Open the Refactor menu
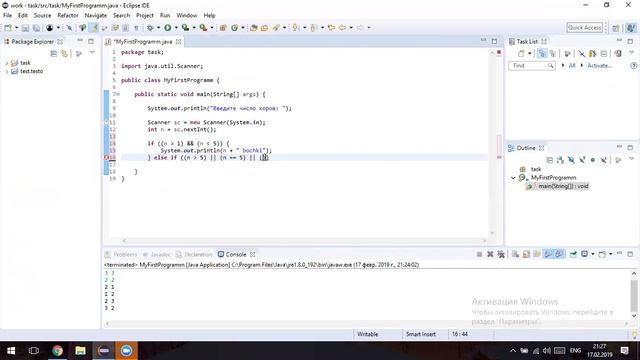Screen dimensions: 640x360 point(68,15)
